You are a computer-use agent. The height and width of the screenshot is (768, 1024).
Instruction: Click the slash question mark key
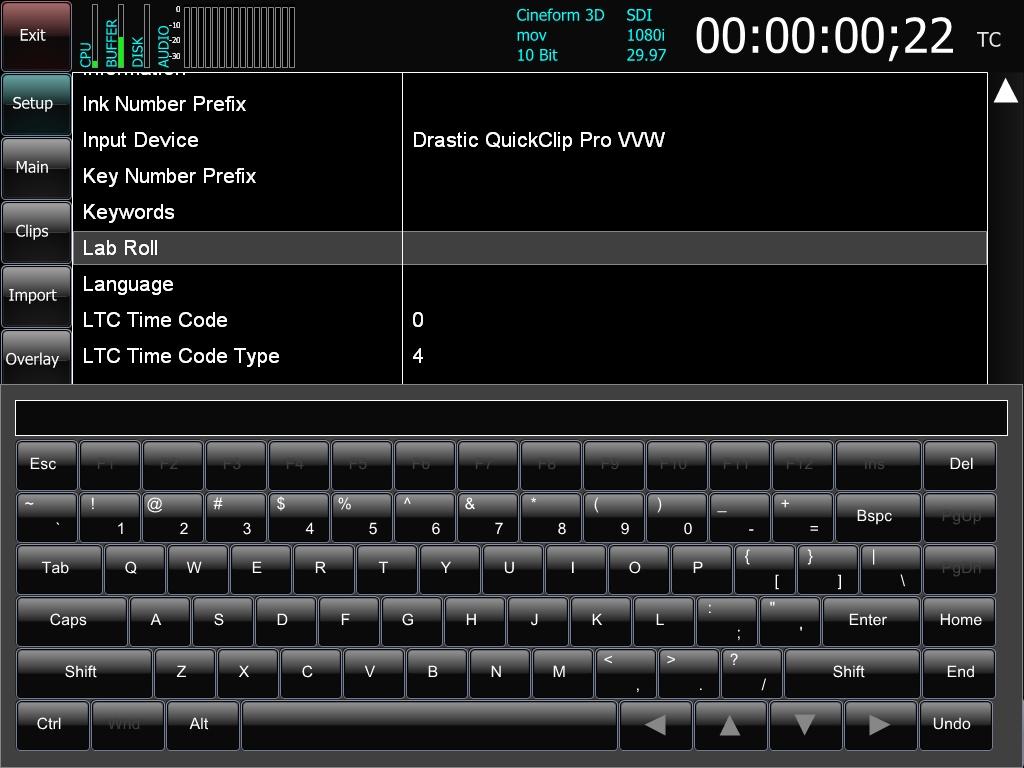752,673
